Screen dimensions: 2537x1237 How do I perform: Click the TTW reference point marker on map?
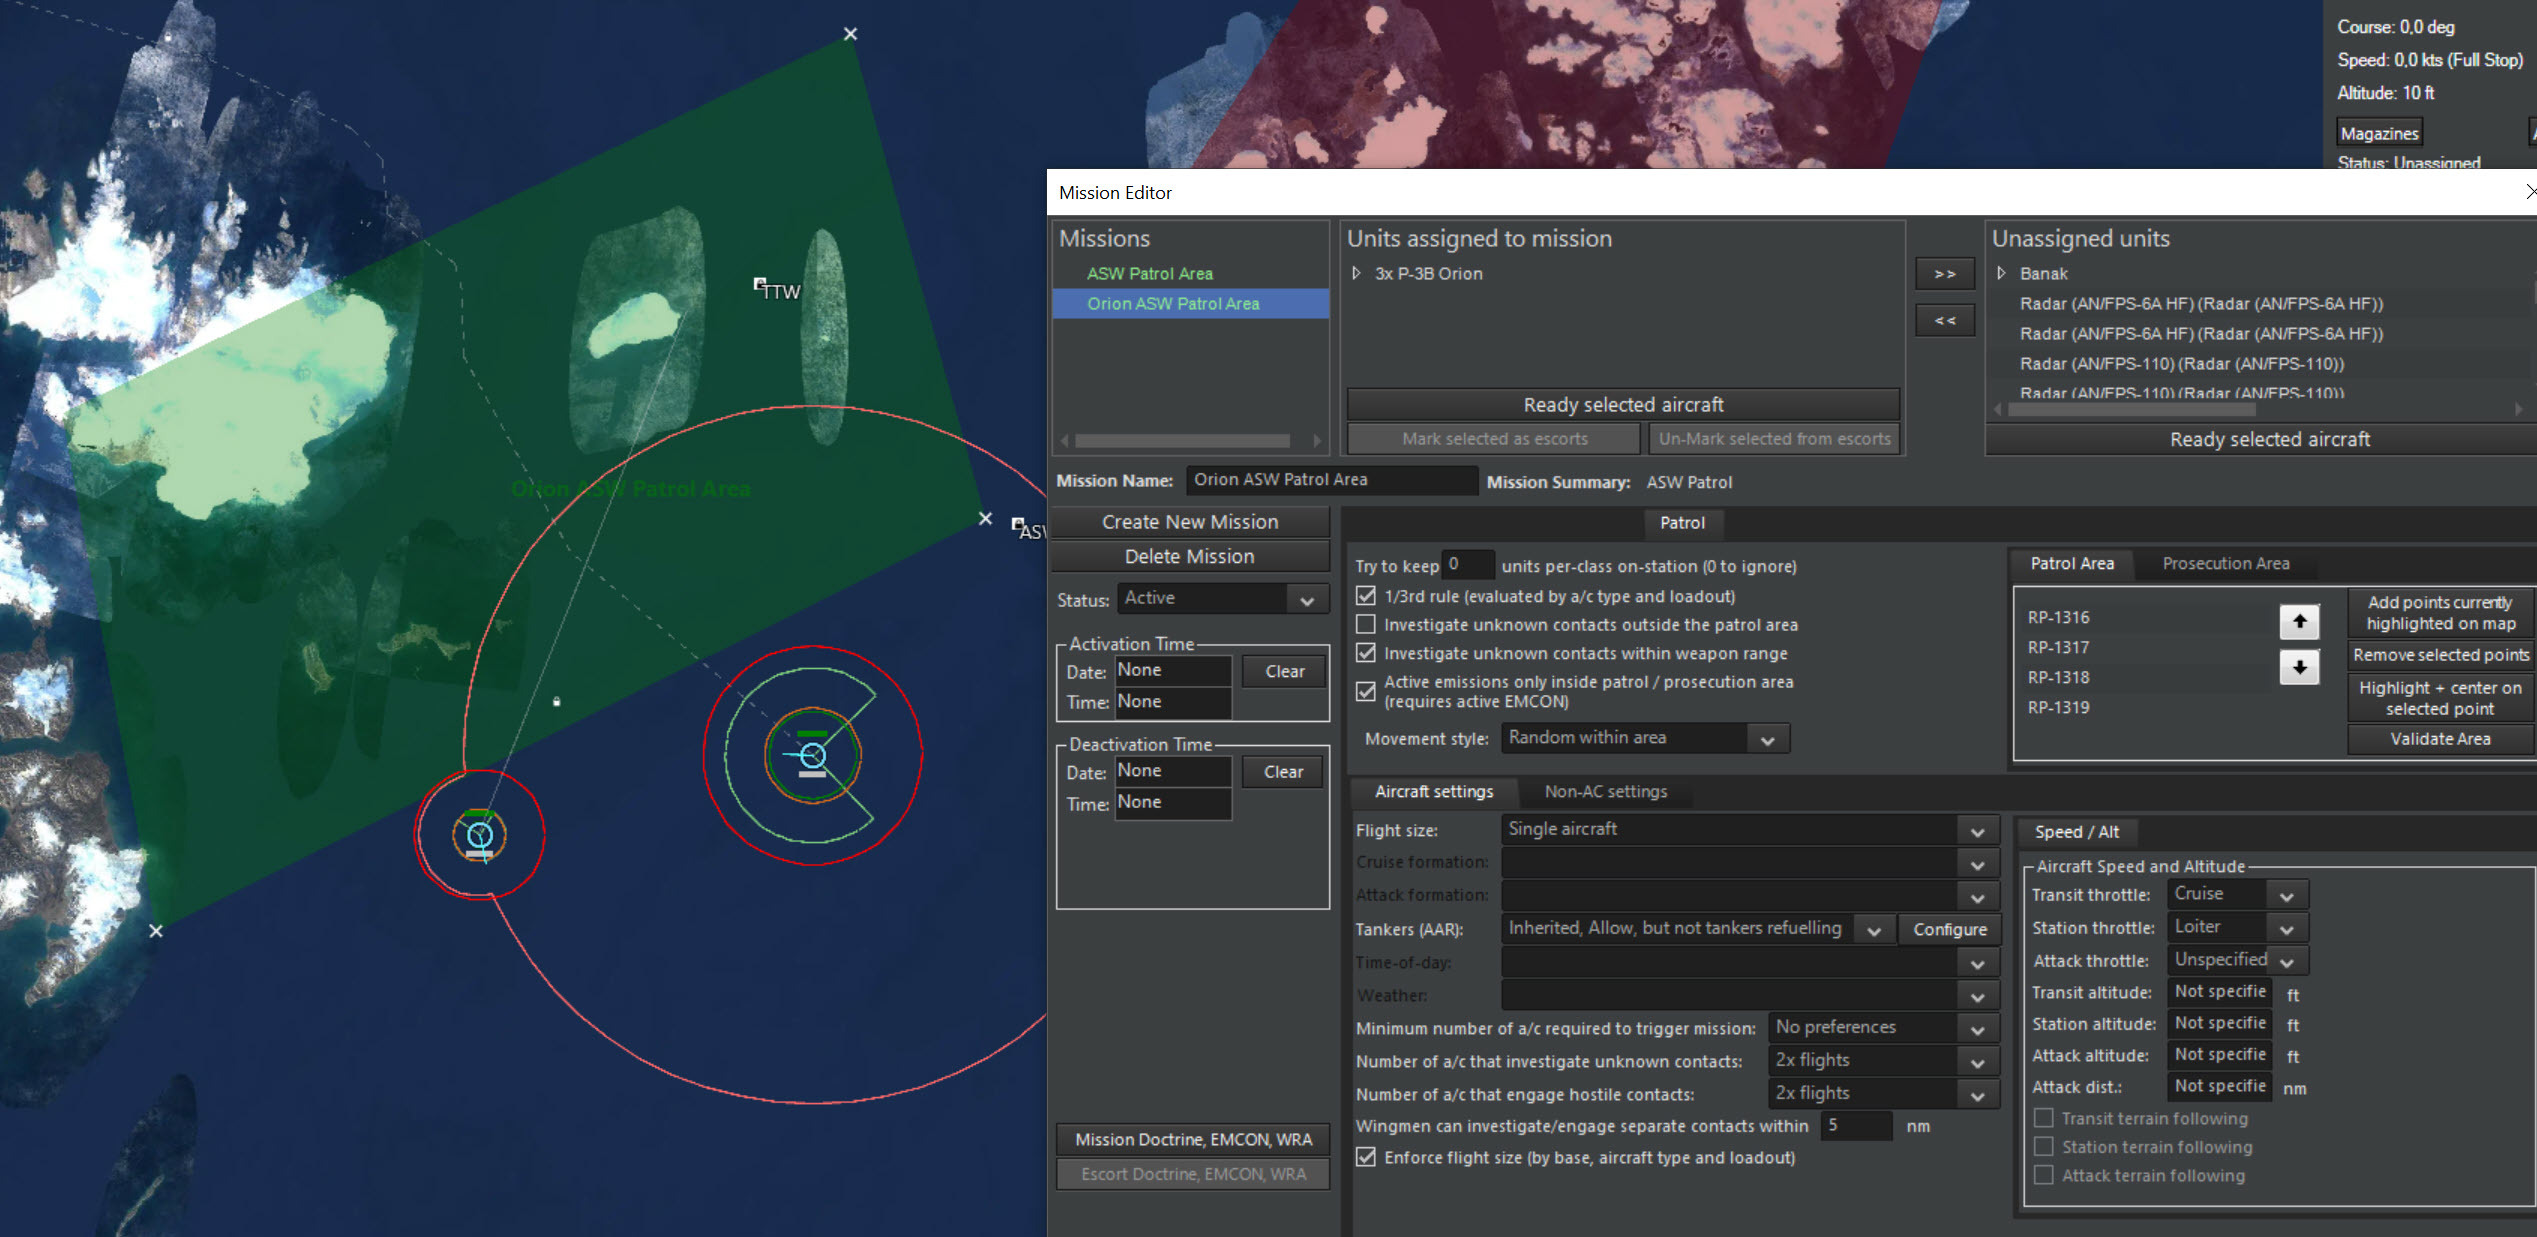pos(760,286)
